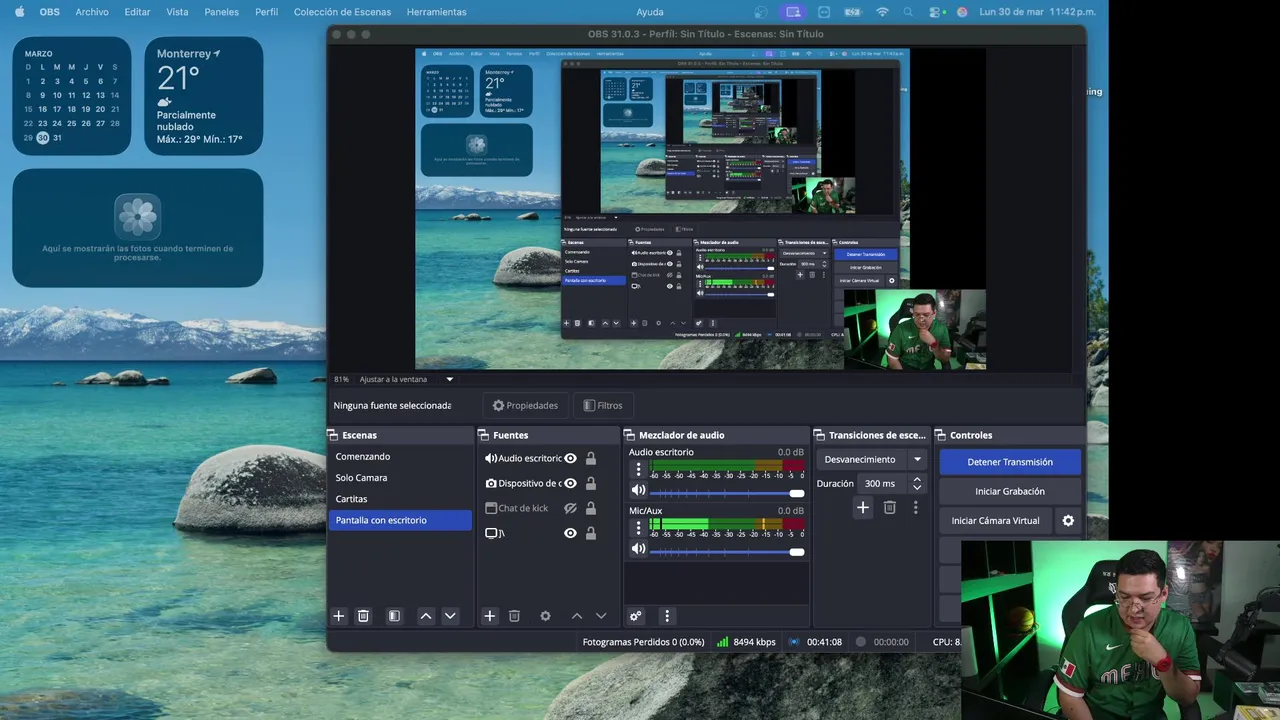The image size is (1280, 720).
Task: Click the Monterrey weather widget
Action: pos(204,96)
